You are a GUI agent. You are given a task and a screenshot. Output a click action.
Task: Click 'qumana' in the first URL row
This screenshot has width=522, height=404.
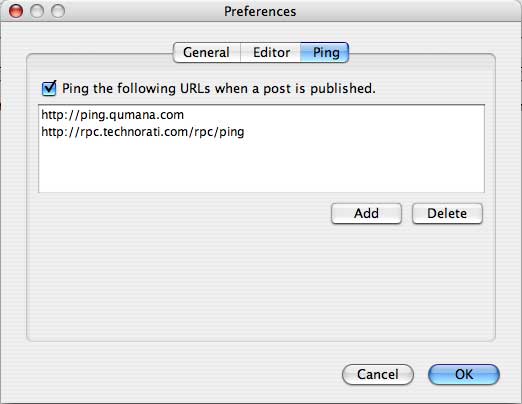tap(133, 115)
